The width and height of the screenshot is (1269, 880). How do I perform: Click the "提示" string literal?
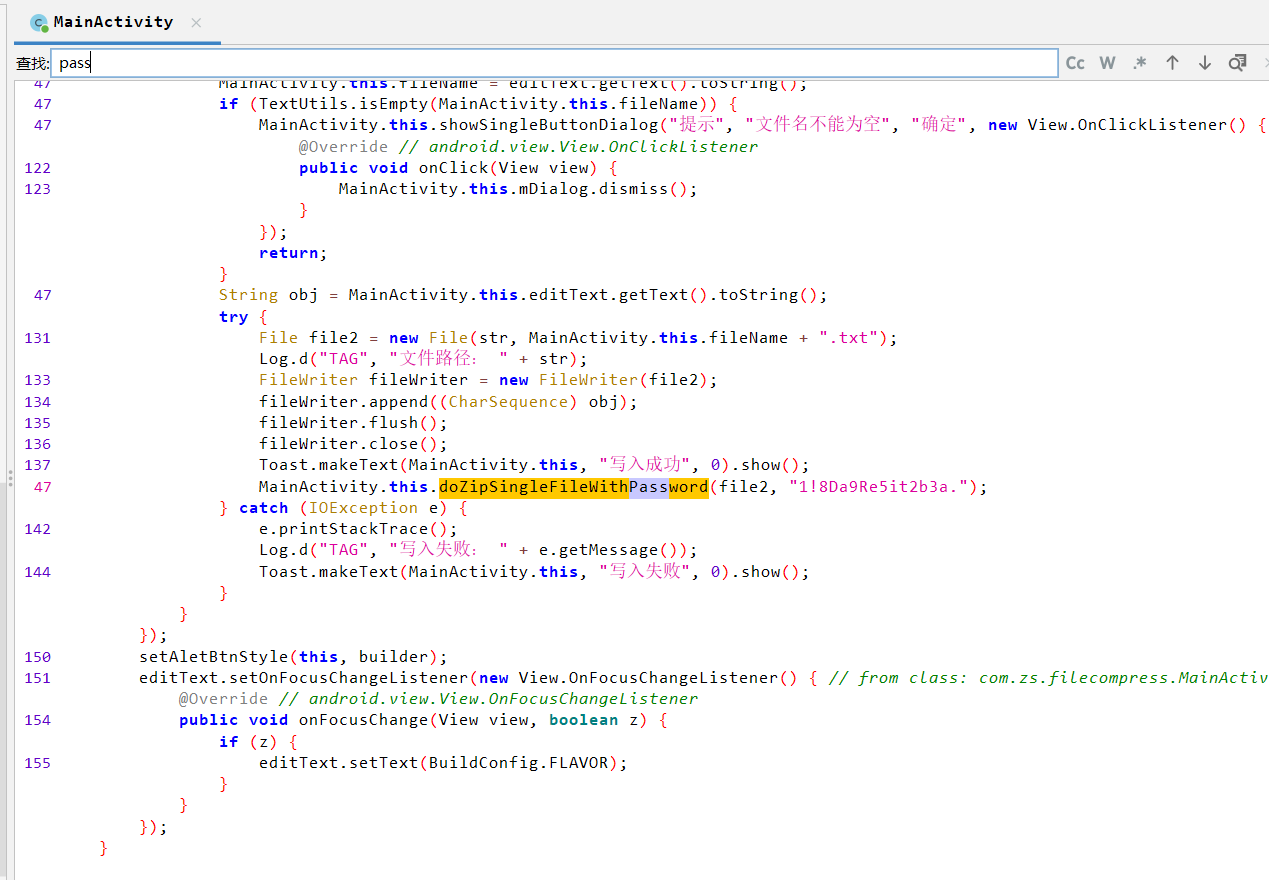pyautogui.click(x=698, y=125)
